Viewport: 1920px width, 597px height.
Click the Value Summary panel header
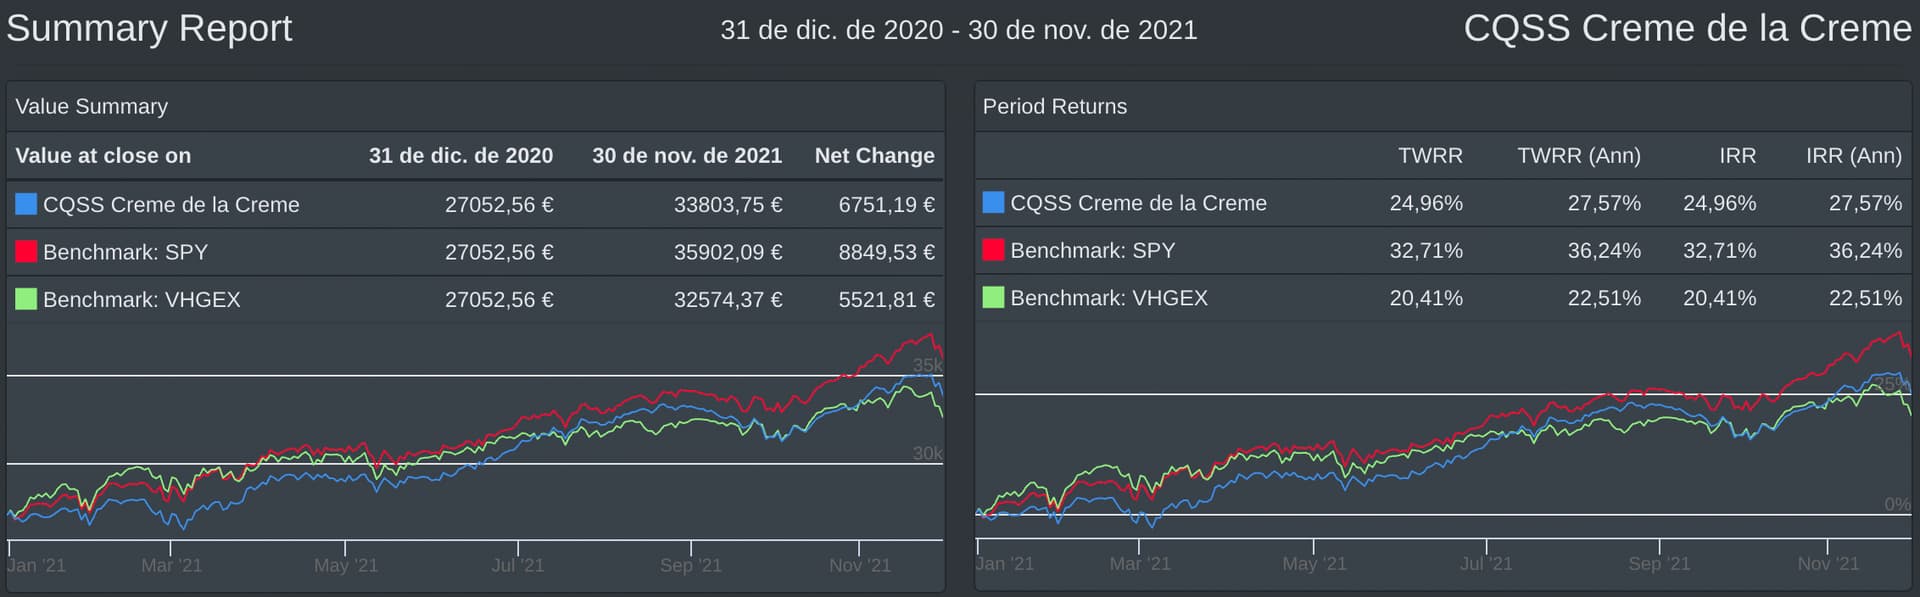click(x=475, y=106)
